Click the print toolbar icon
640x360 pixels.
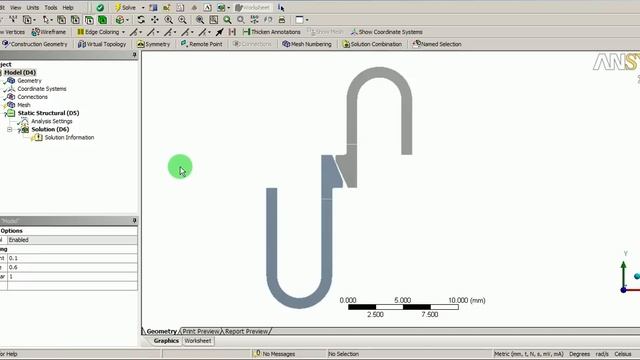pyautogui.click(x=282, y=20)
